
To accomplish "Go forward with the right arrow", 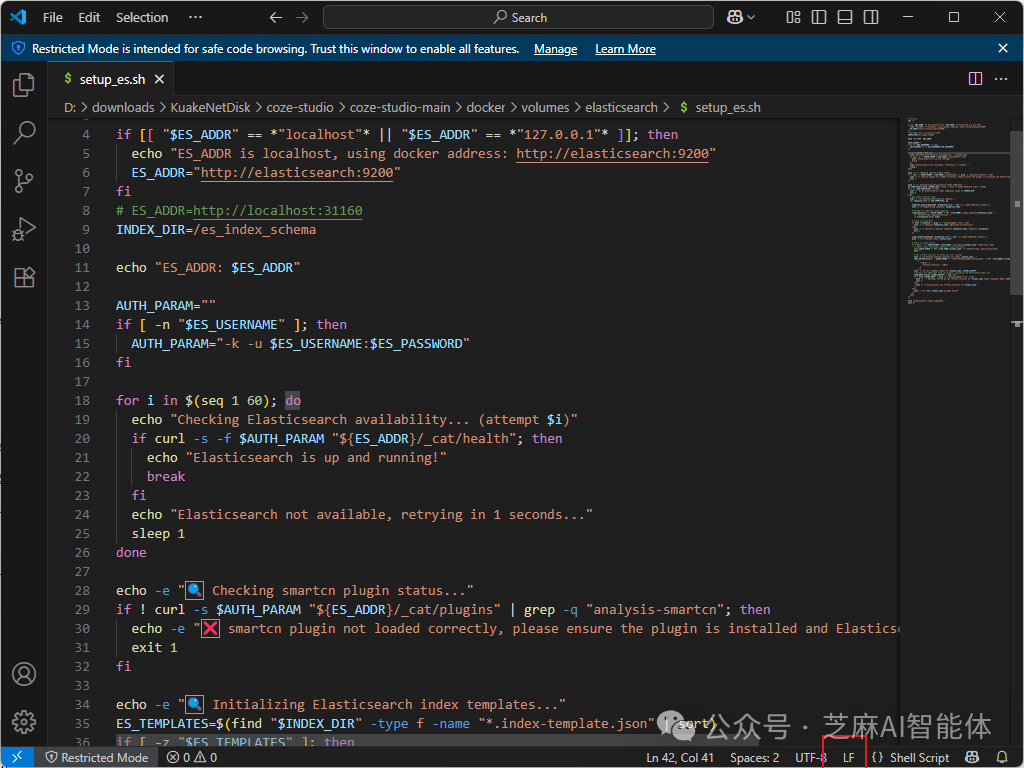I will (x=302, y=18).
